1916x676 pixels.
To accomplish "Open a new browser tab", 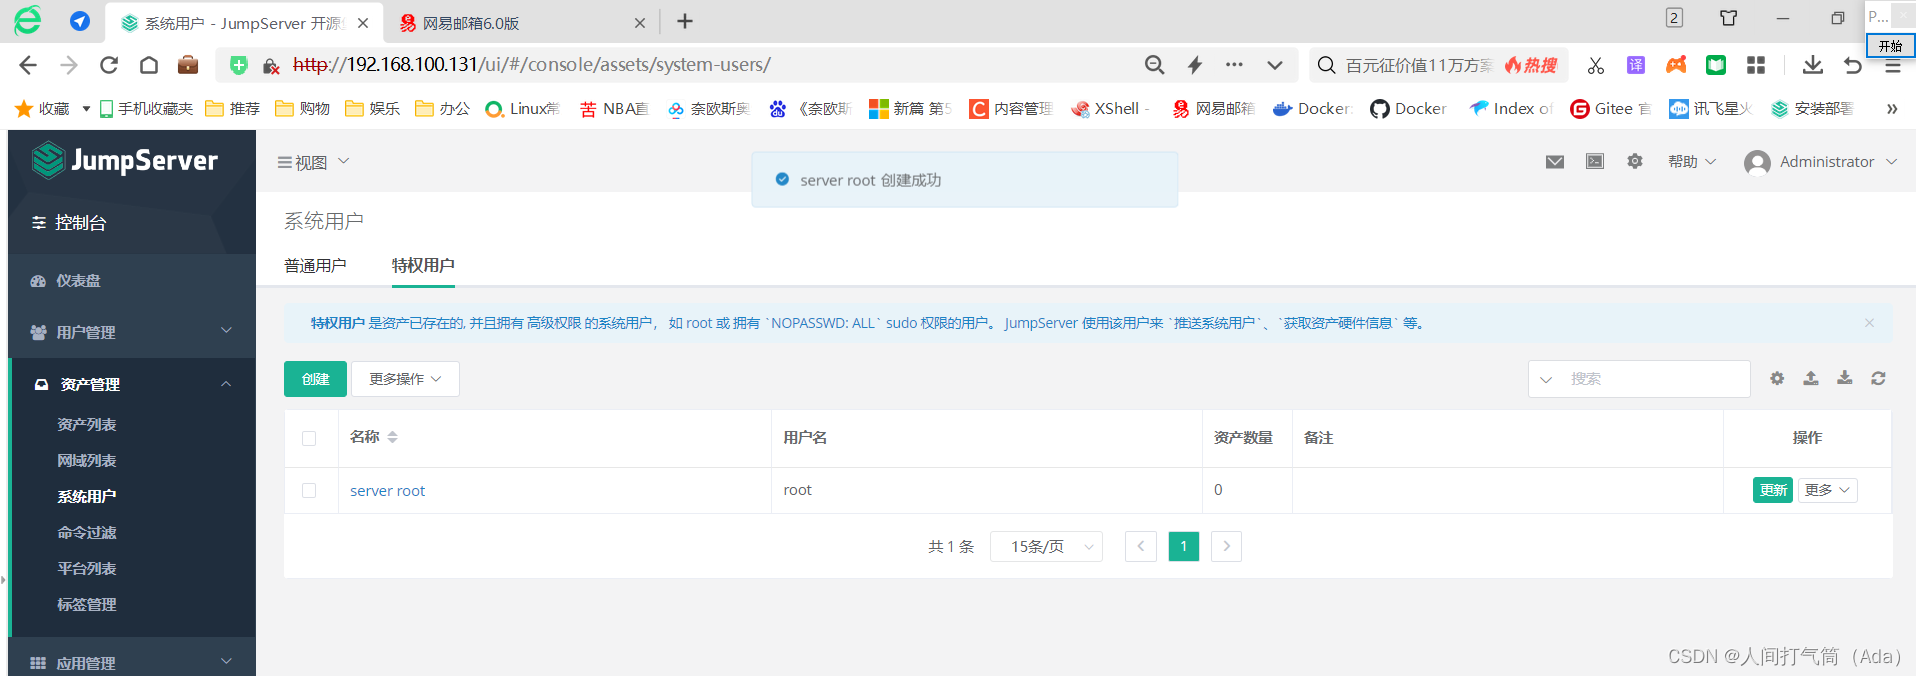I will click(x=685, y=21).
